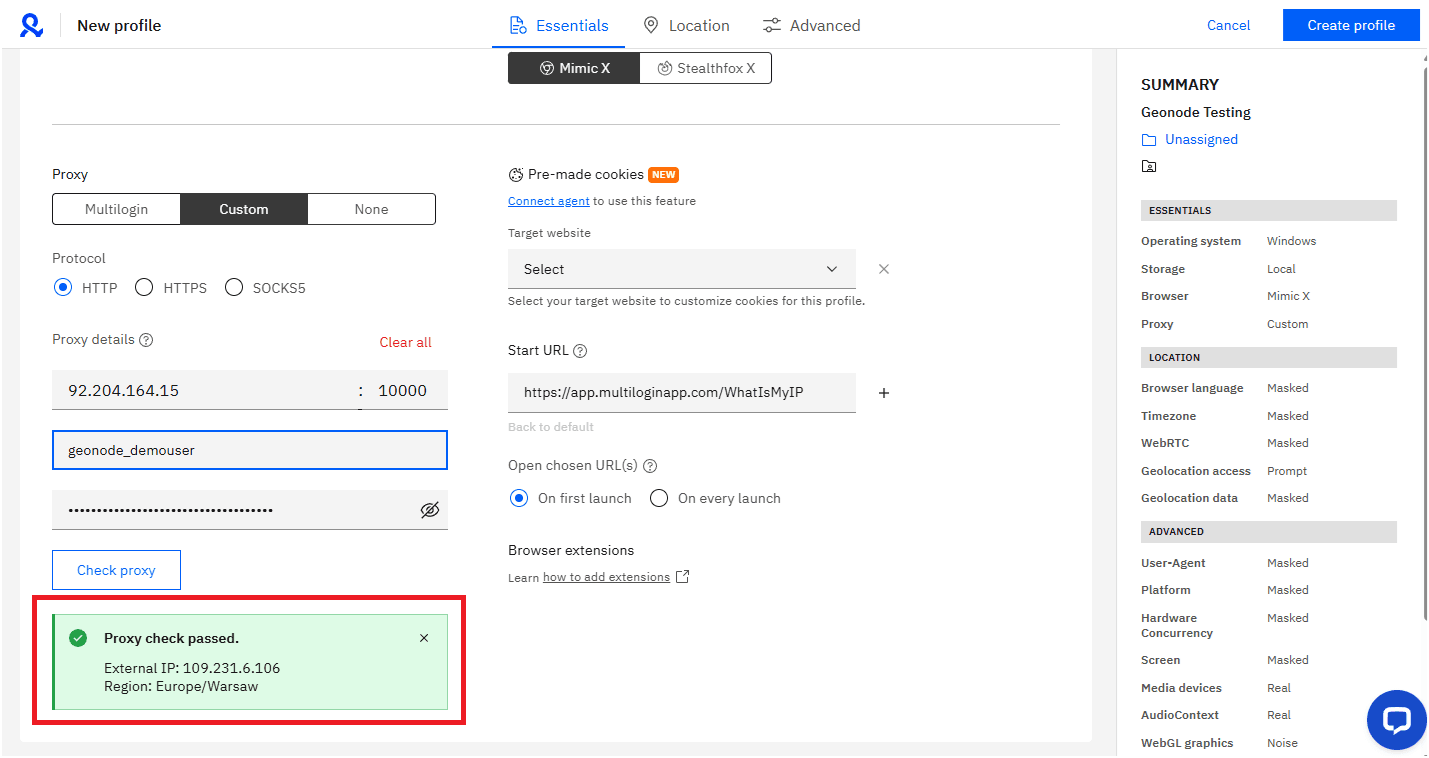Image resolution: width=1429 pixels, height=758 pixels.
Task: Select the SOCKS5 protocol radio button
Action: (234, 288)
